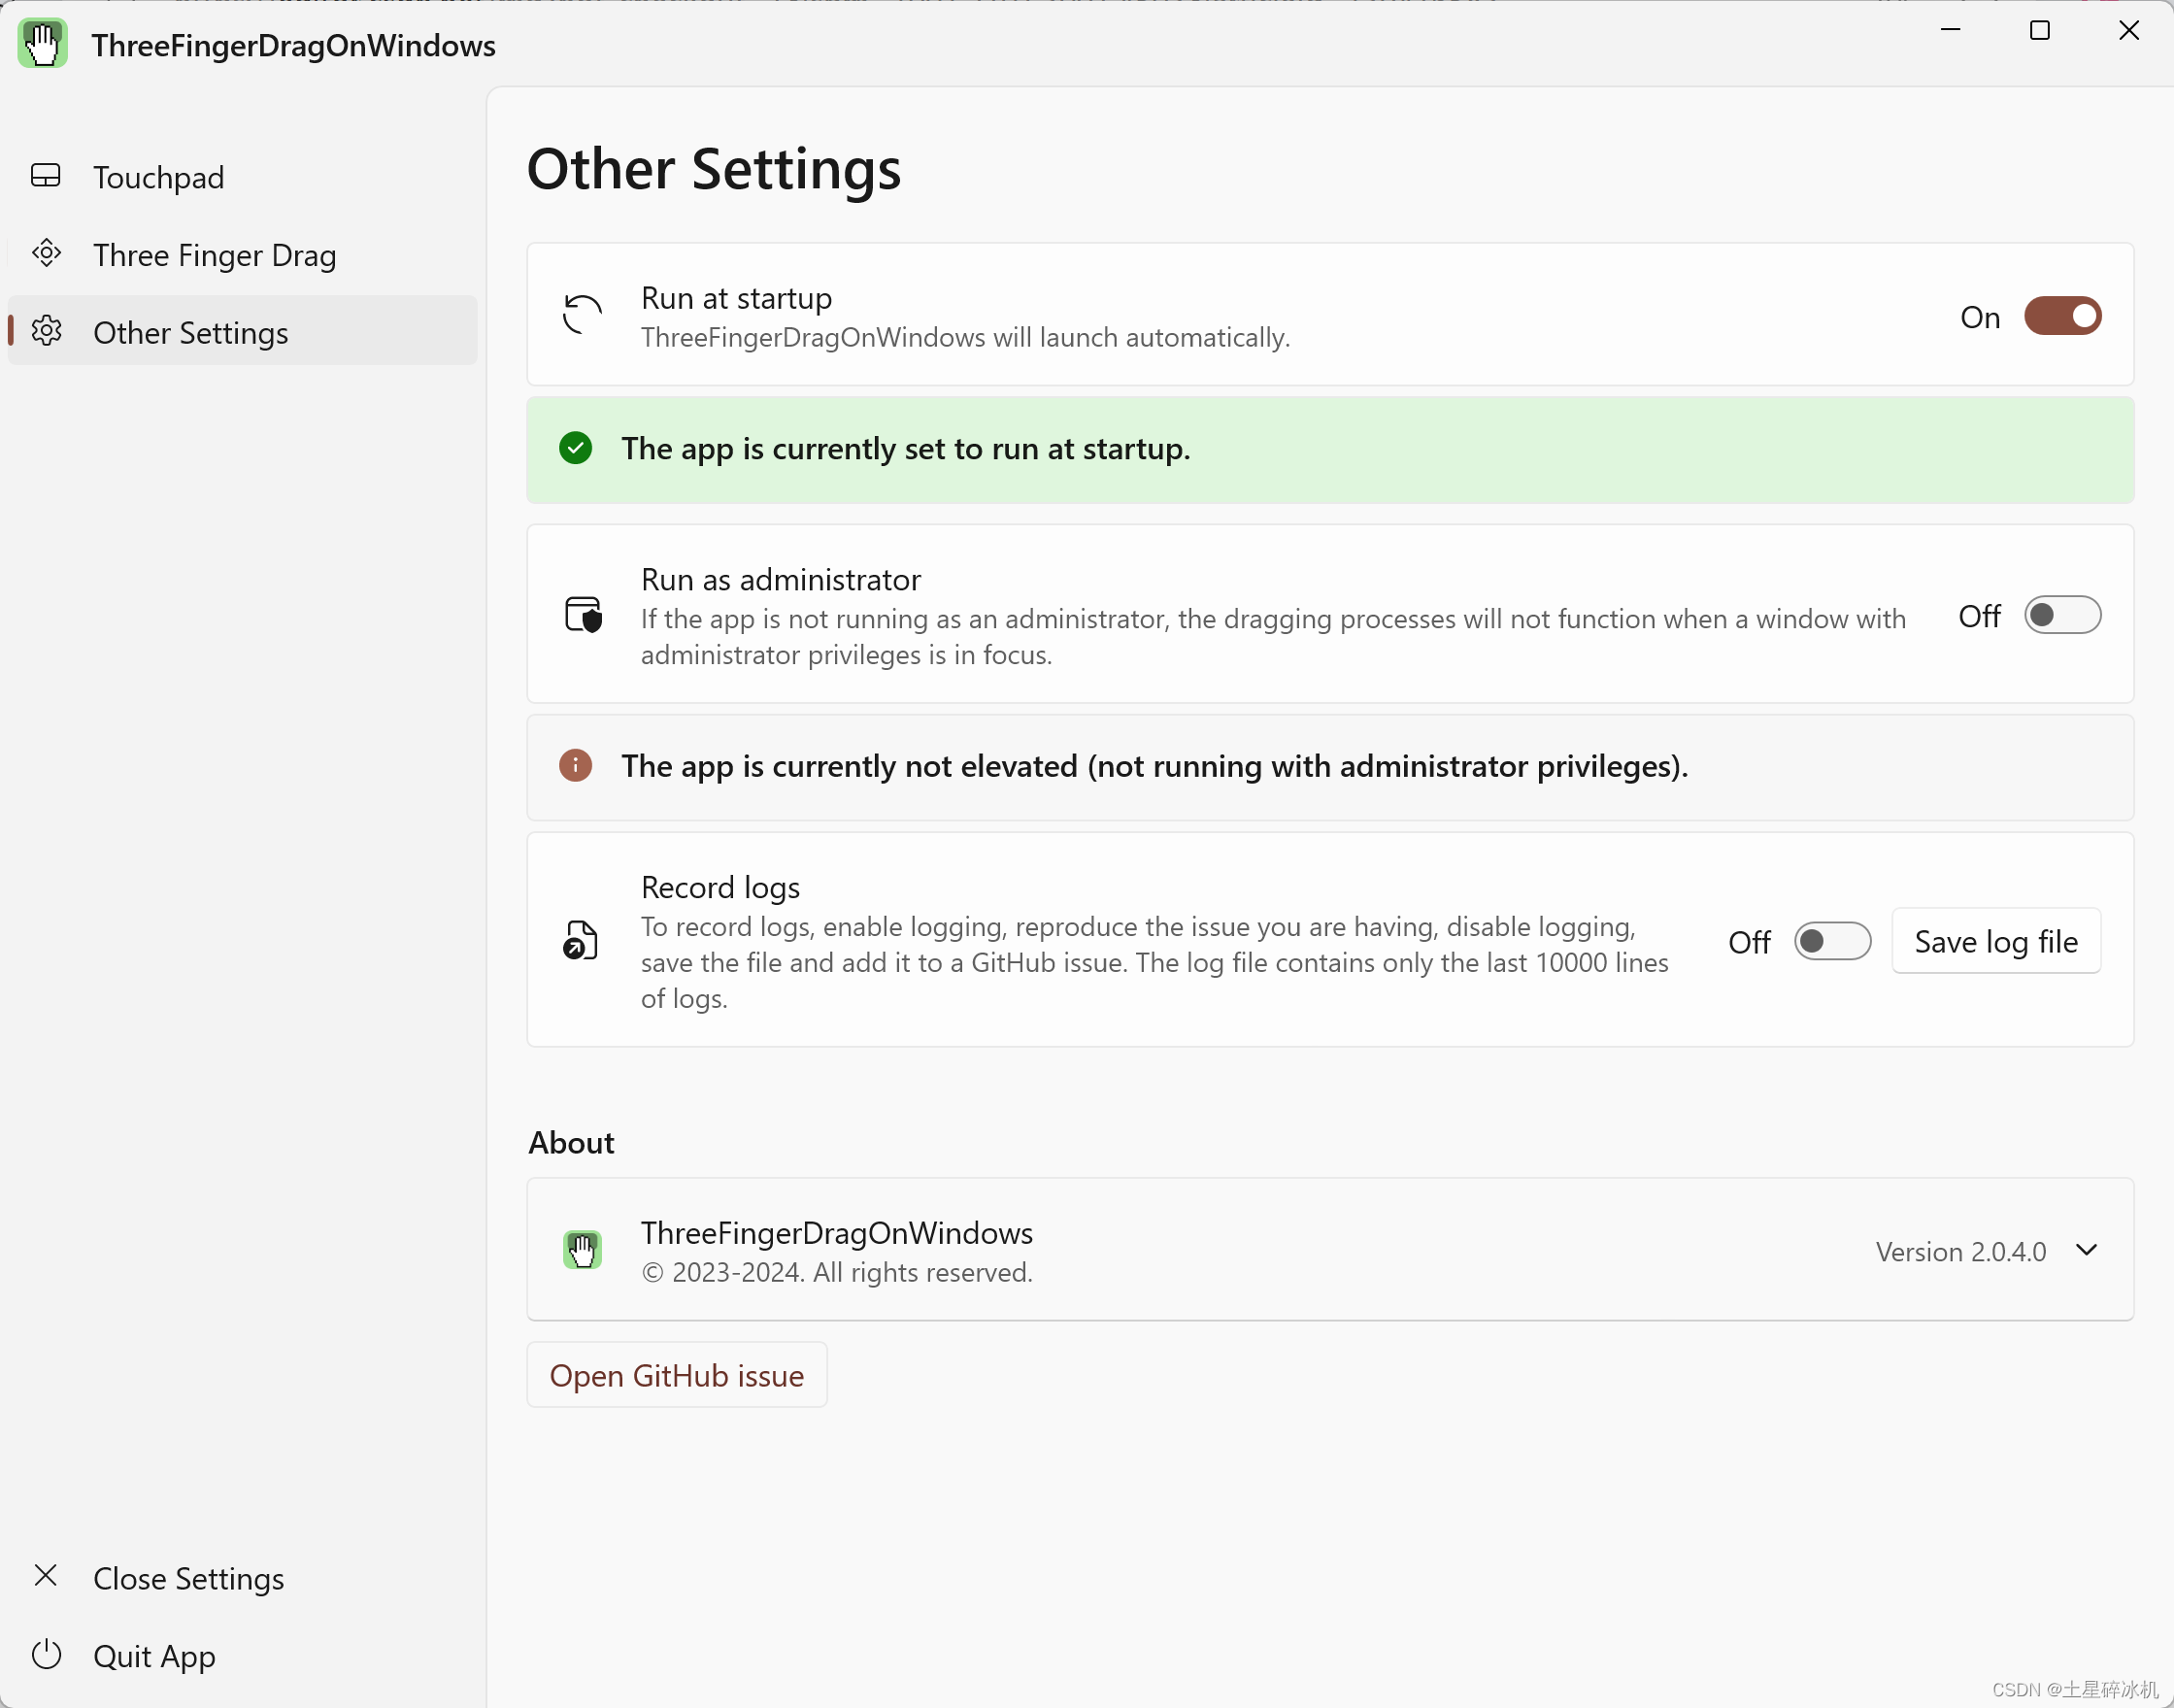This screenshot has width=2174, height=1708.
Task: Click the Quit App power icon
Action: coord(46,1655)
